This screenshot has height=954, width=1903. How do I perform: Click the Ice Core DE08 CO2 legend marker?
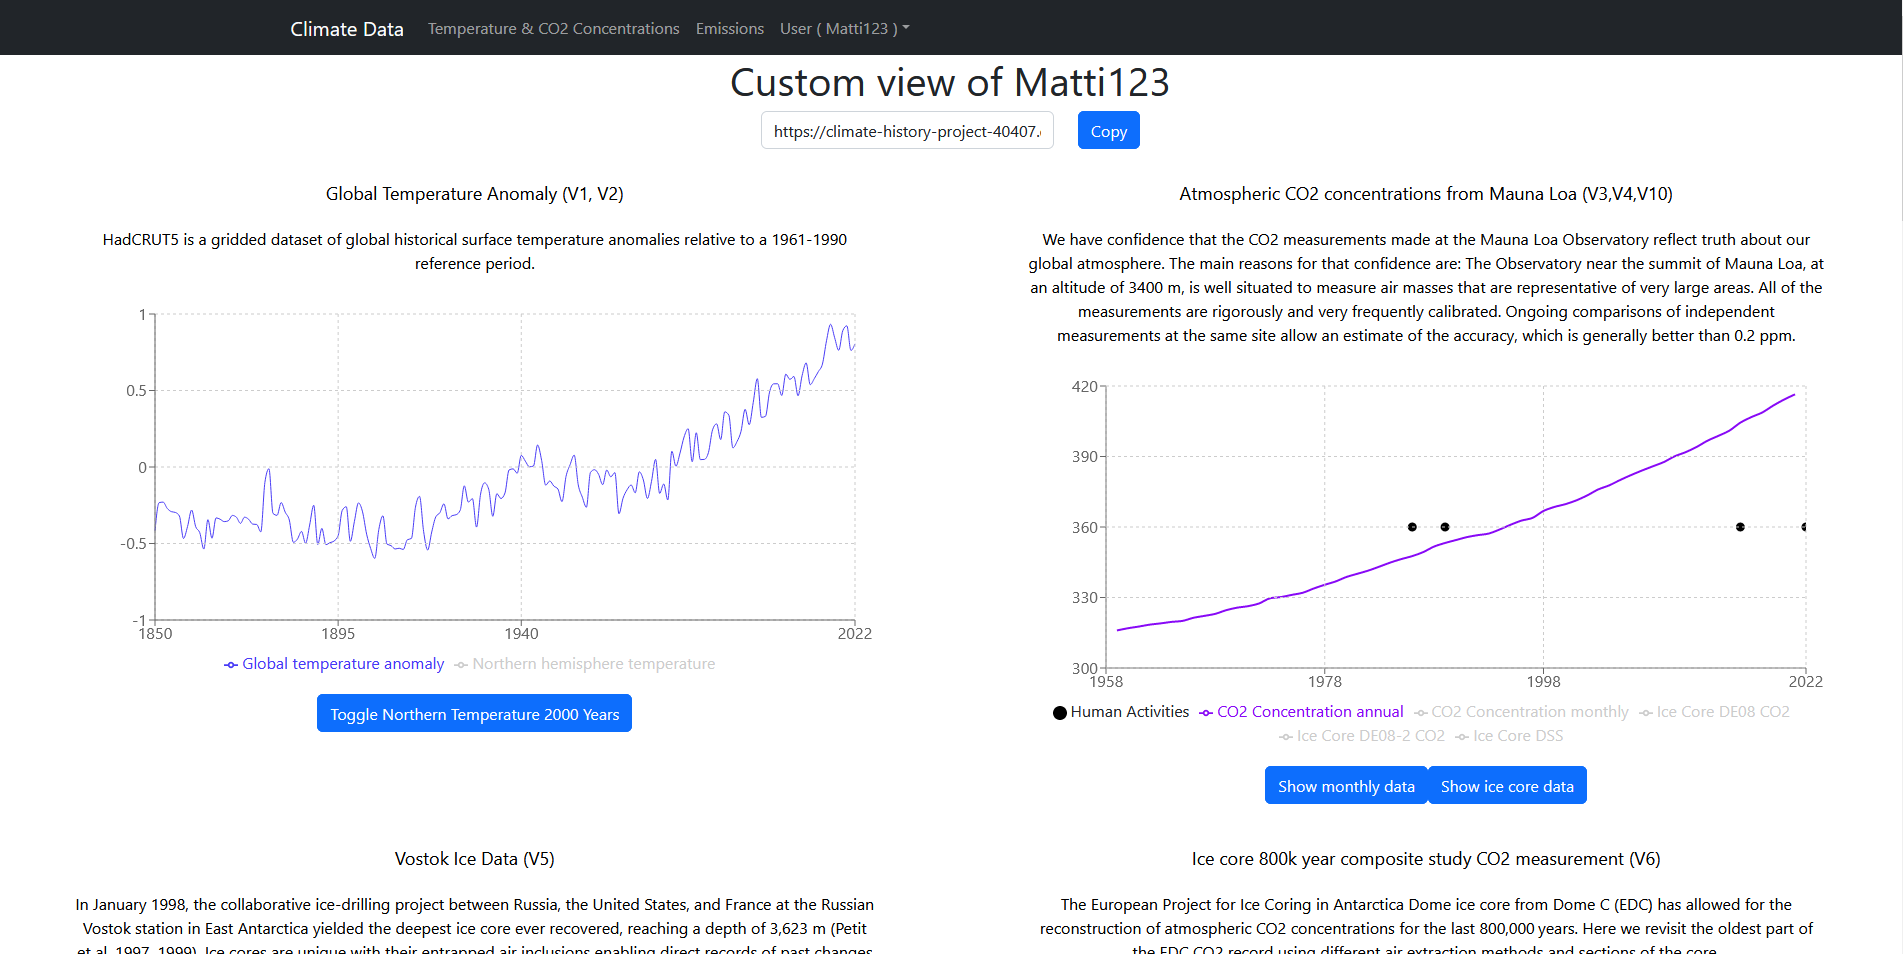click(x=1645, y=712)
